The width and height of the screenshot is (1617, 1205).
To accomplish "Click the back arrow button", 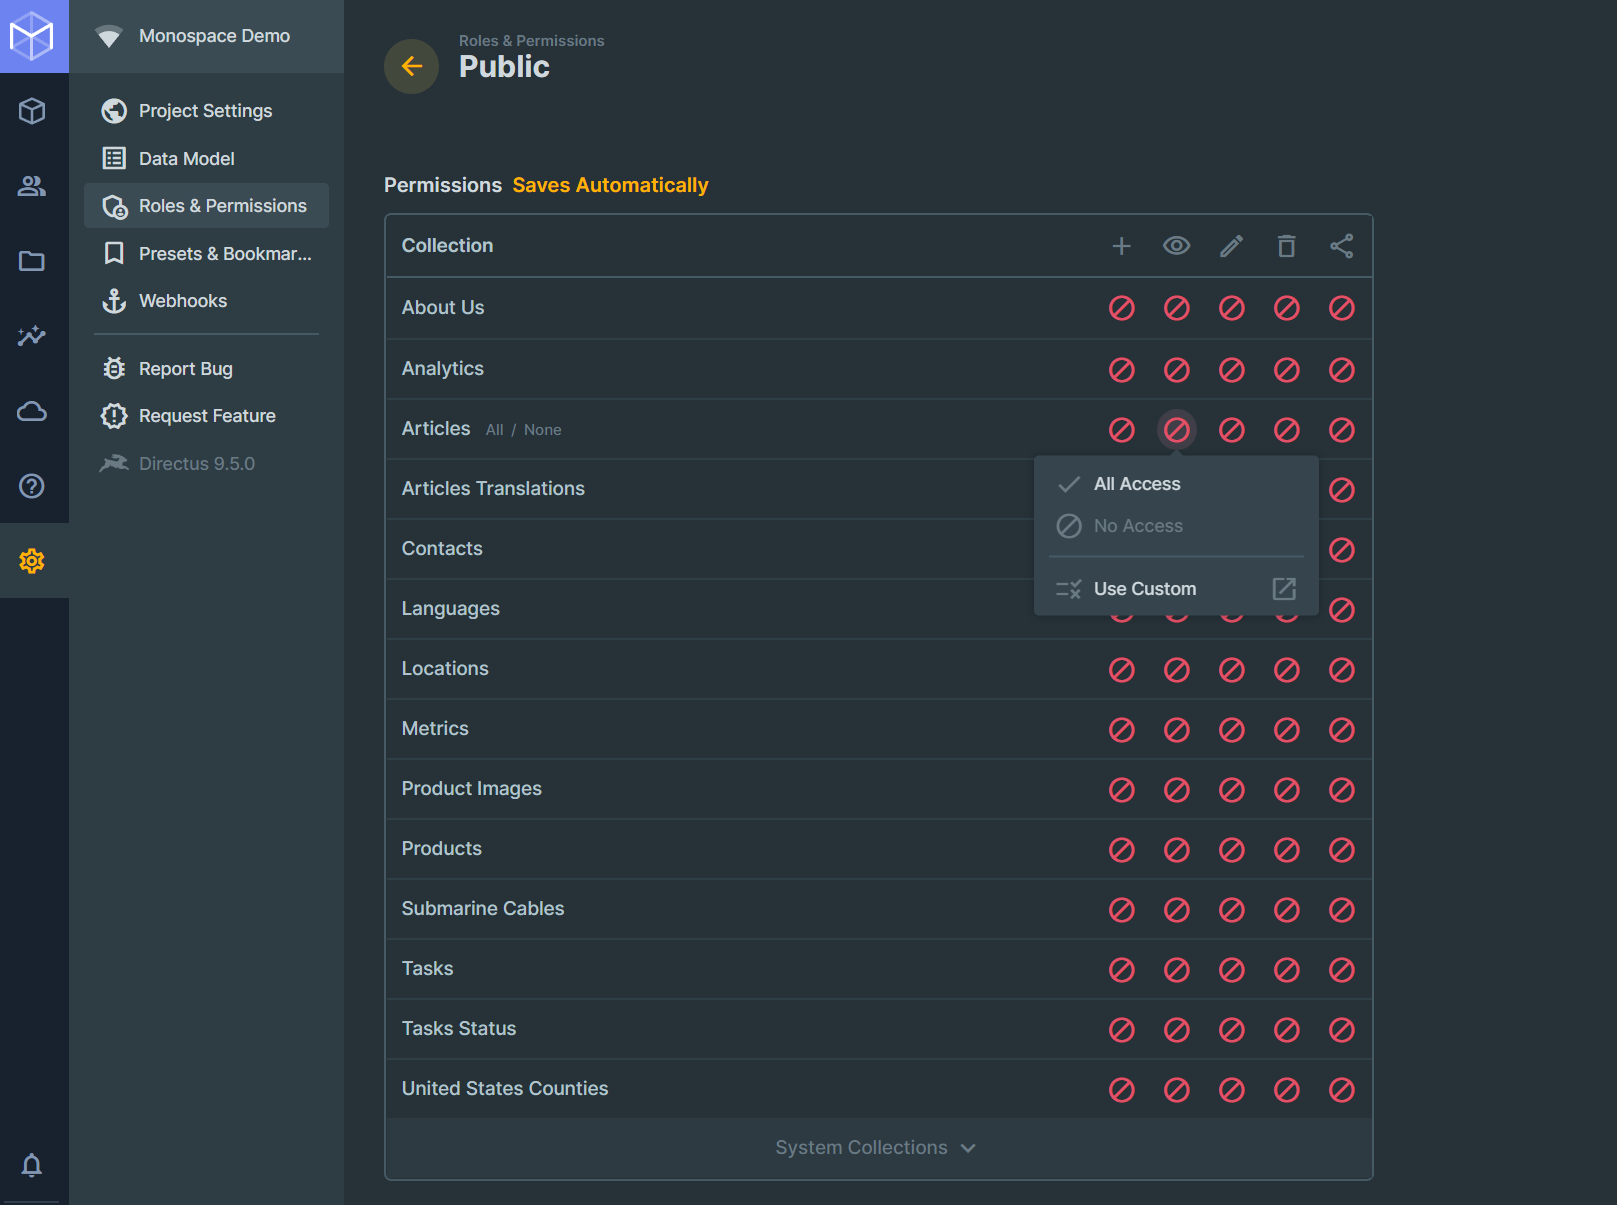I will pyautogui.click(x=411, y=66).
